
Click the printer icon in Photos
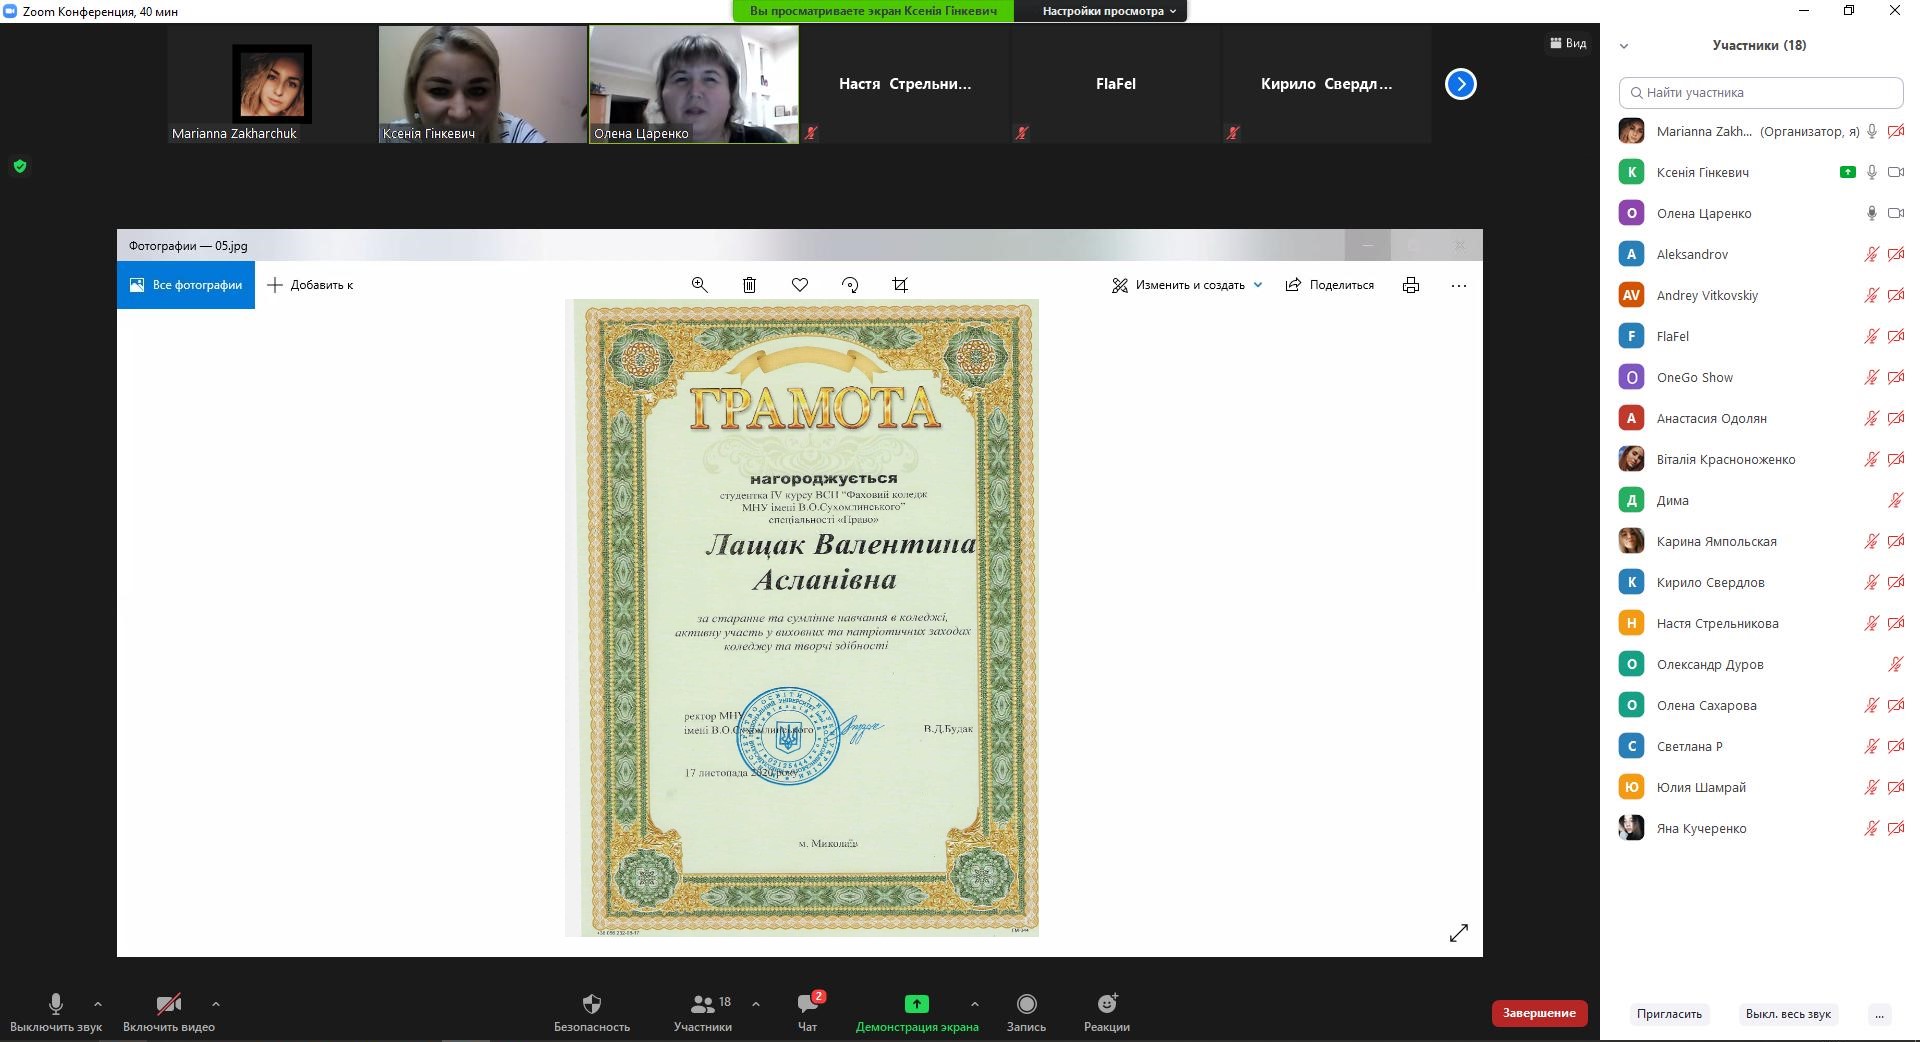click(1410, 285)
